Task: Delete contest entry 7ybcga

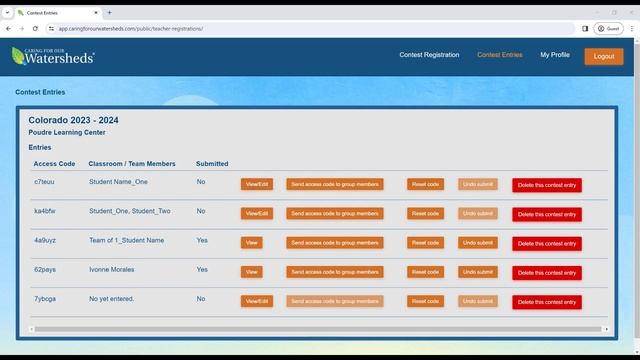Action: pos(547,302)
